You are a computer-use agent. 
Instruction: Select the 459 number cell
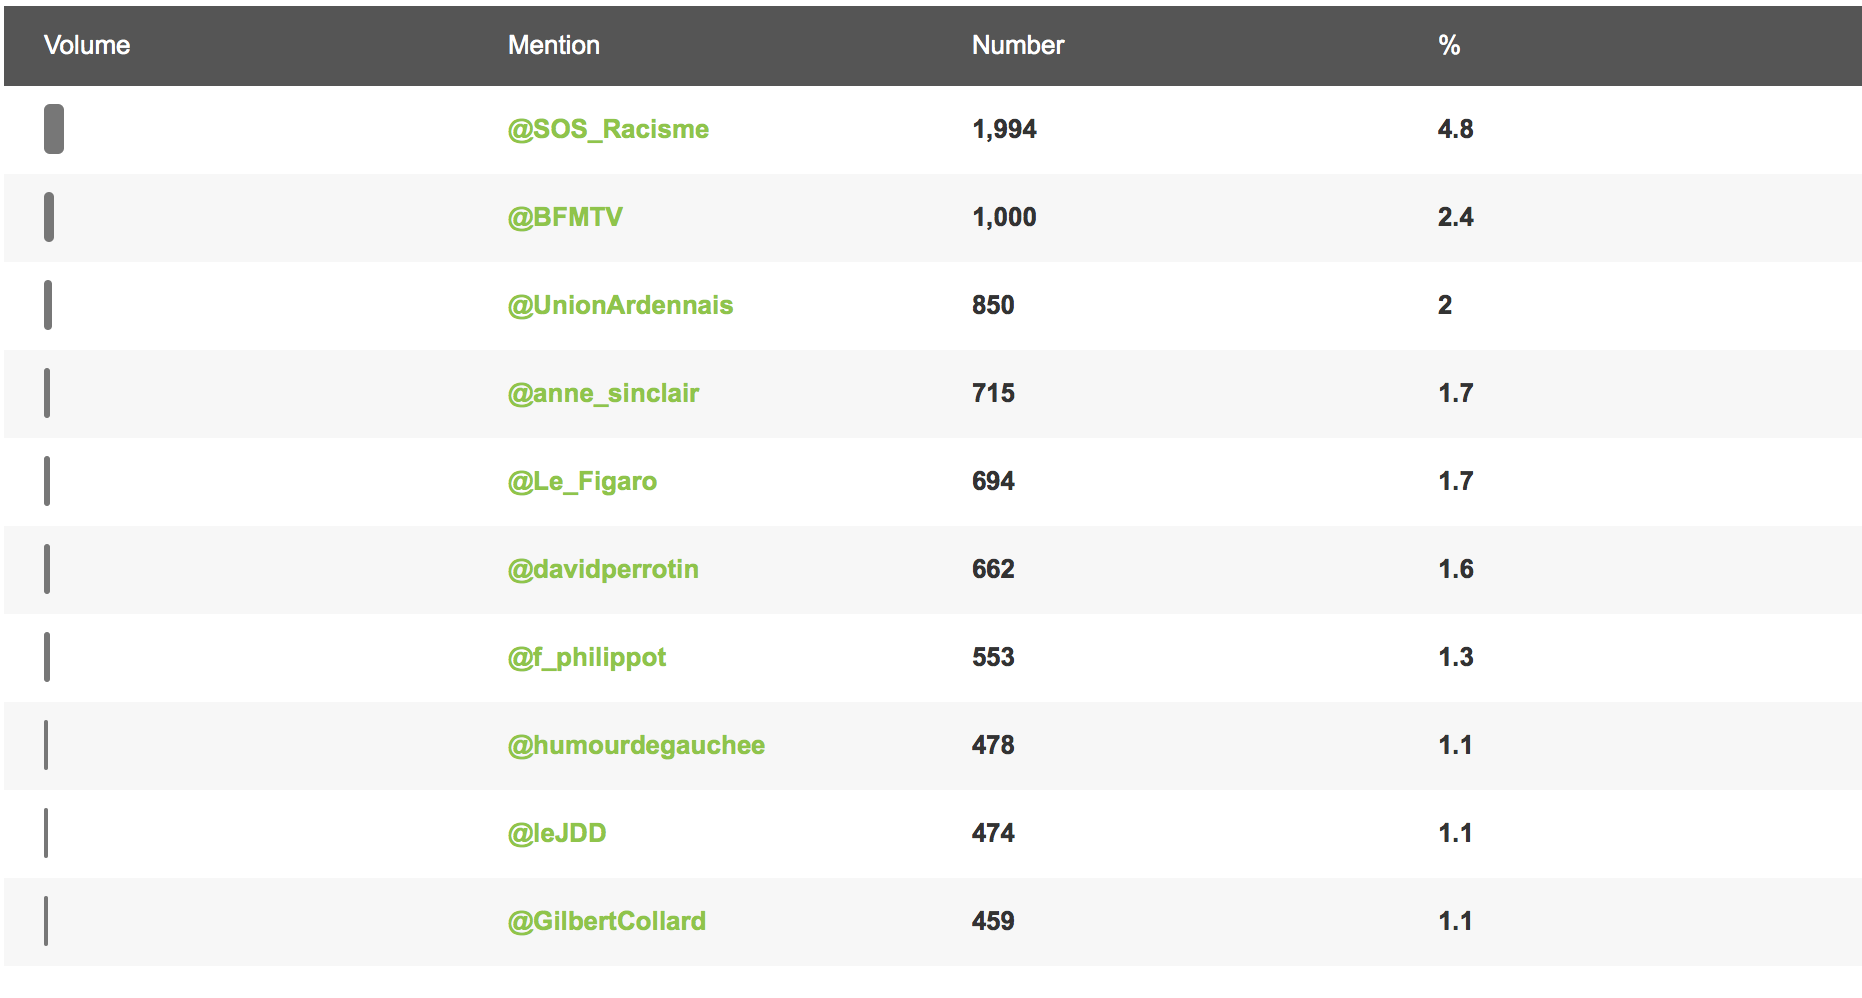point(993,922)
